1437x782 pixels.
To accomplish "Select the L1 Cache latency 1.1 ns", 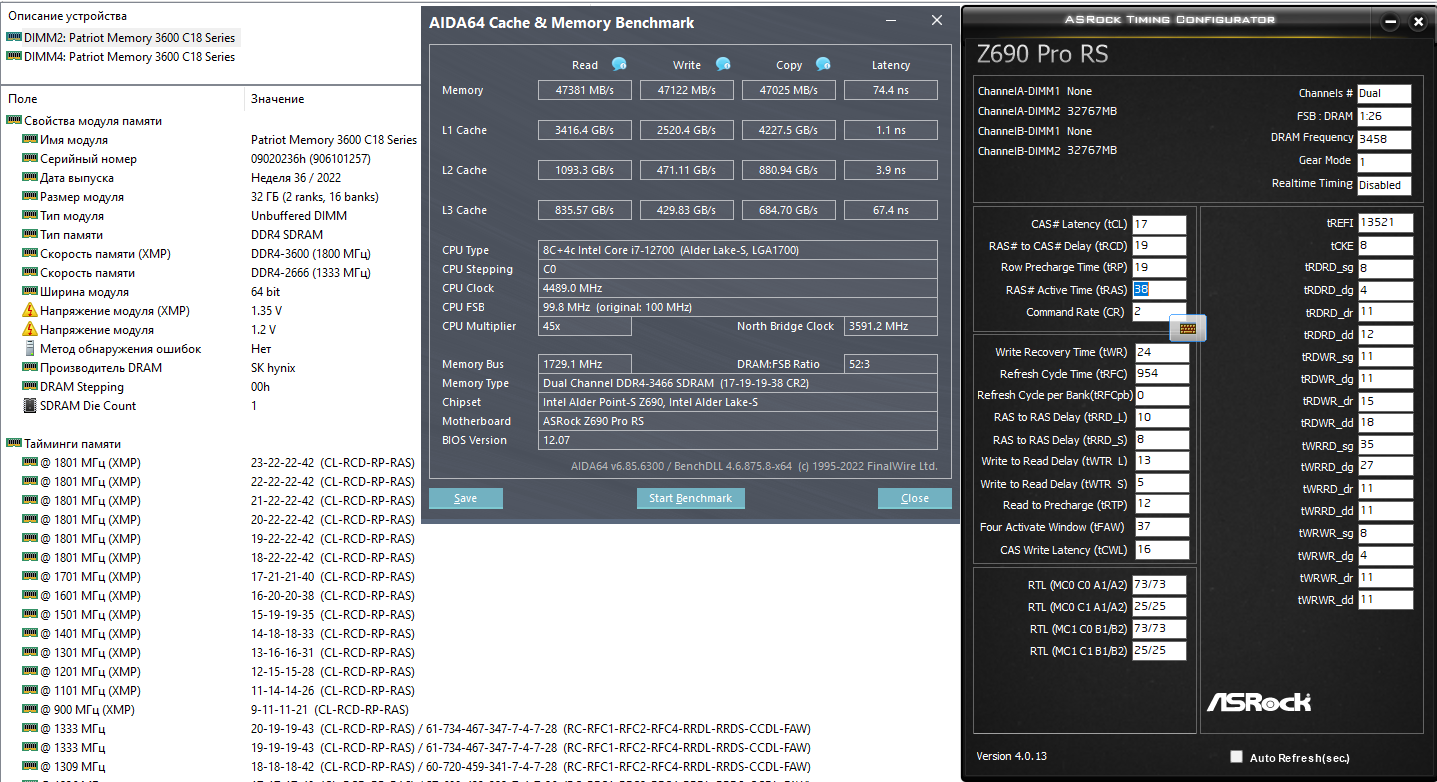I will [891, 130].
